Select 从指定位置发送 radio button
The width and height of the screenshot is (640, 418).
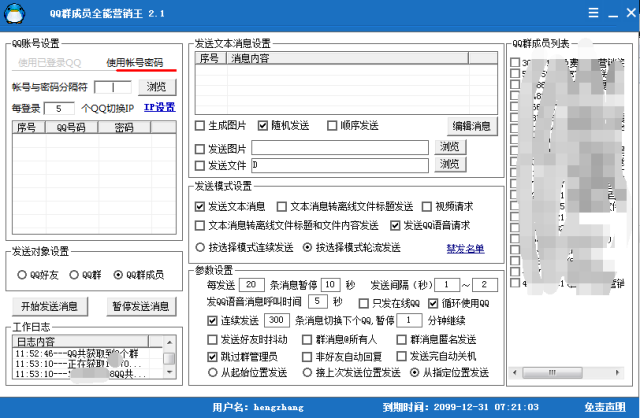414,372
